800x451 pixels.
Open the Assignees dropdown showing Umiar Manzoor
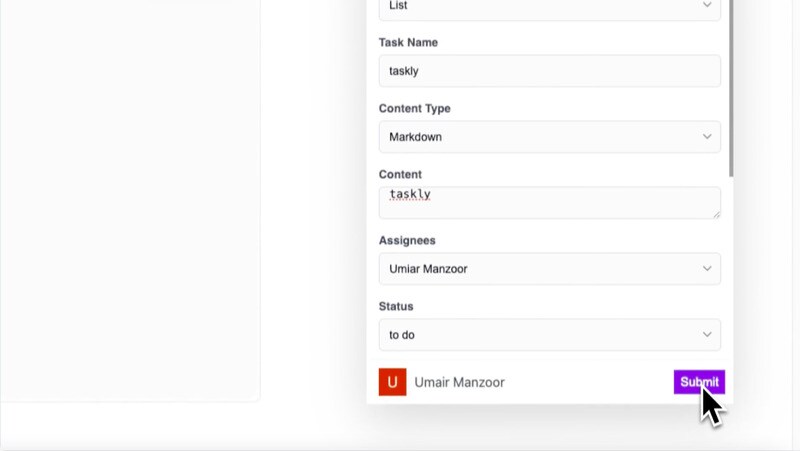pos(549,269)
